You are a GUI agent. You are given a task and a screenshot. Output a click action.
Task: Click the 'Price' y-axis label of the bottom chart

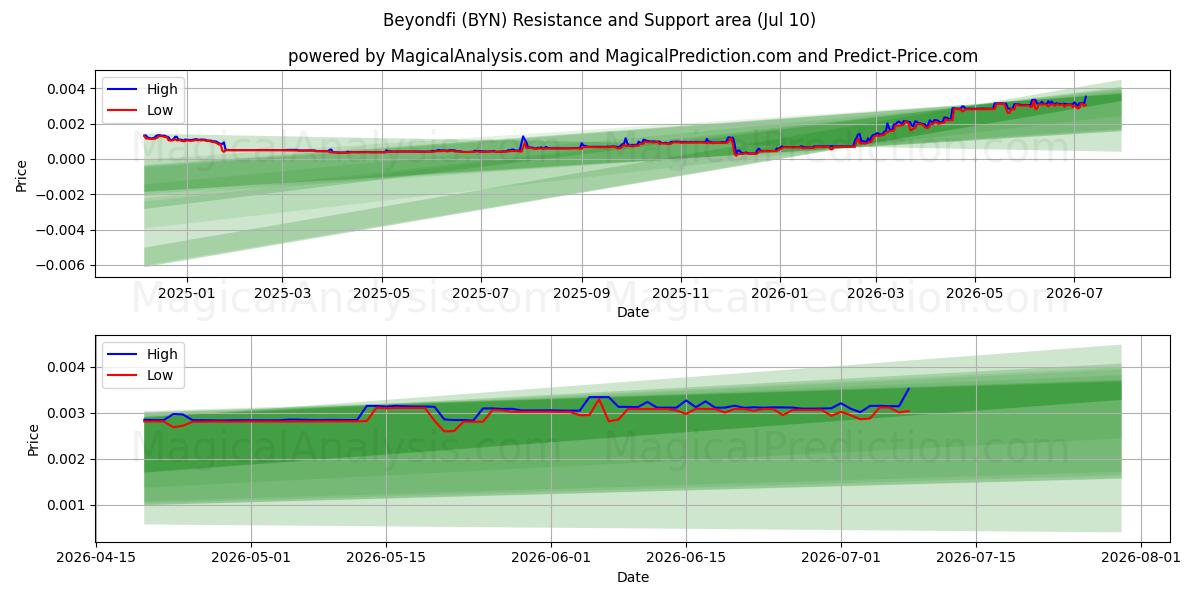(34, 439)
